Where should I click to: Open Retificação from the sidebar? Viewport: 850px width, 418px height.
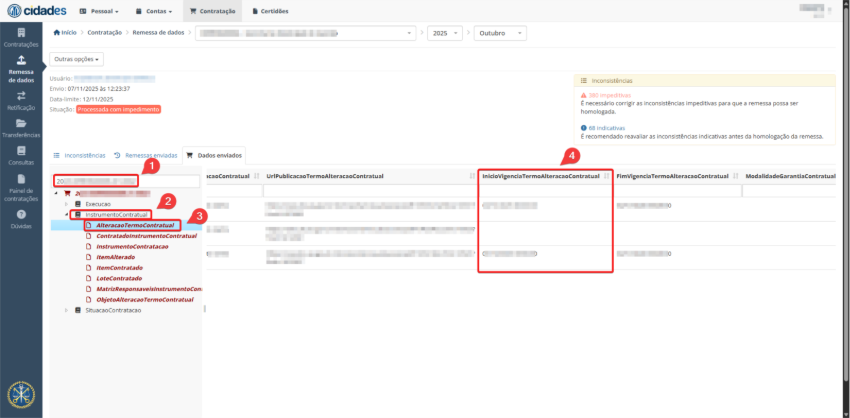21,100
